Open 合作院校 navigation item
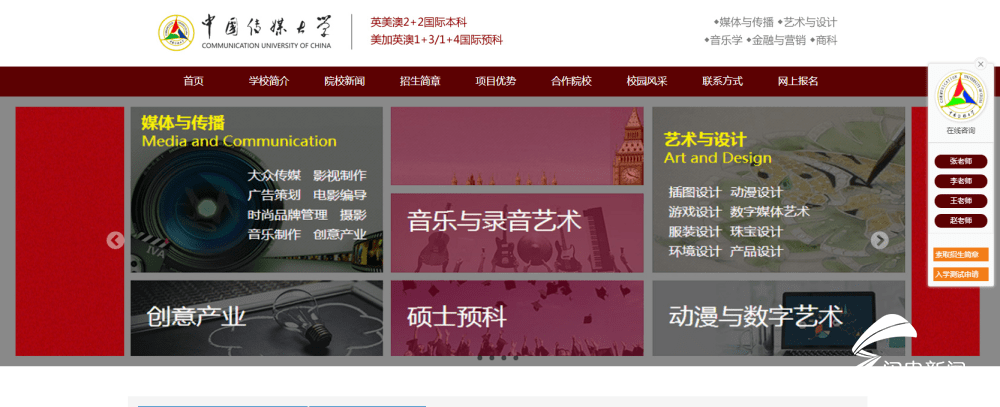This screenshot has width=1000, height=407. (x=571, y=81)
